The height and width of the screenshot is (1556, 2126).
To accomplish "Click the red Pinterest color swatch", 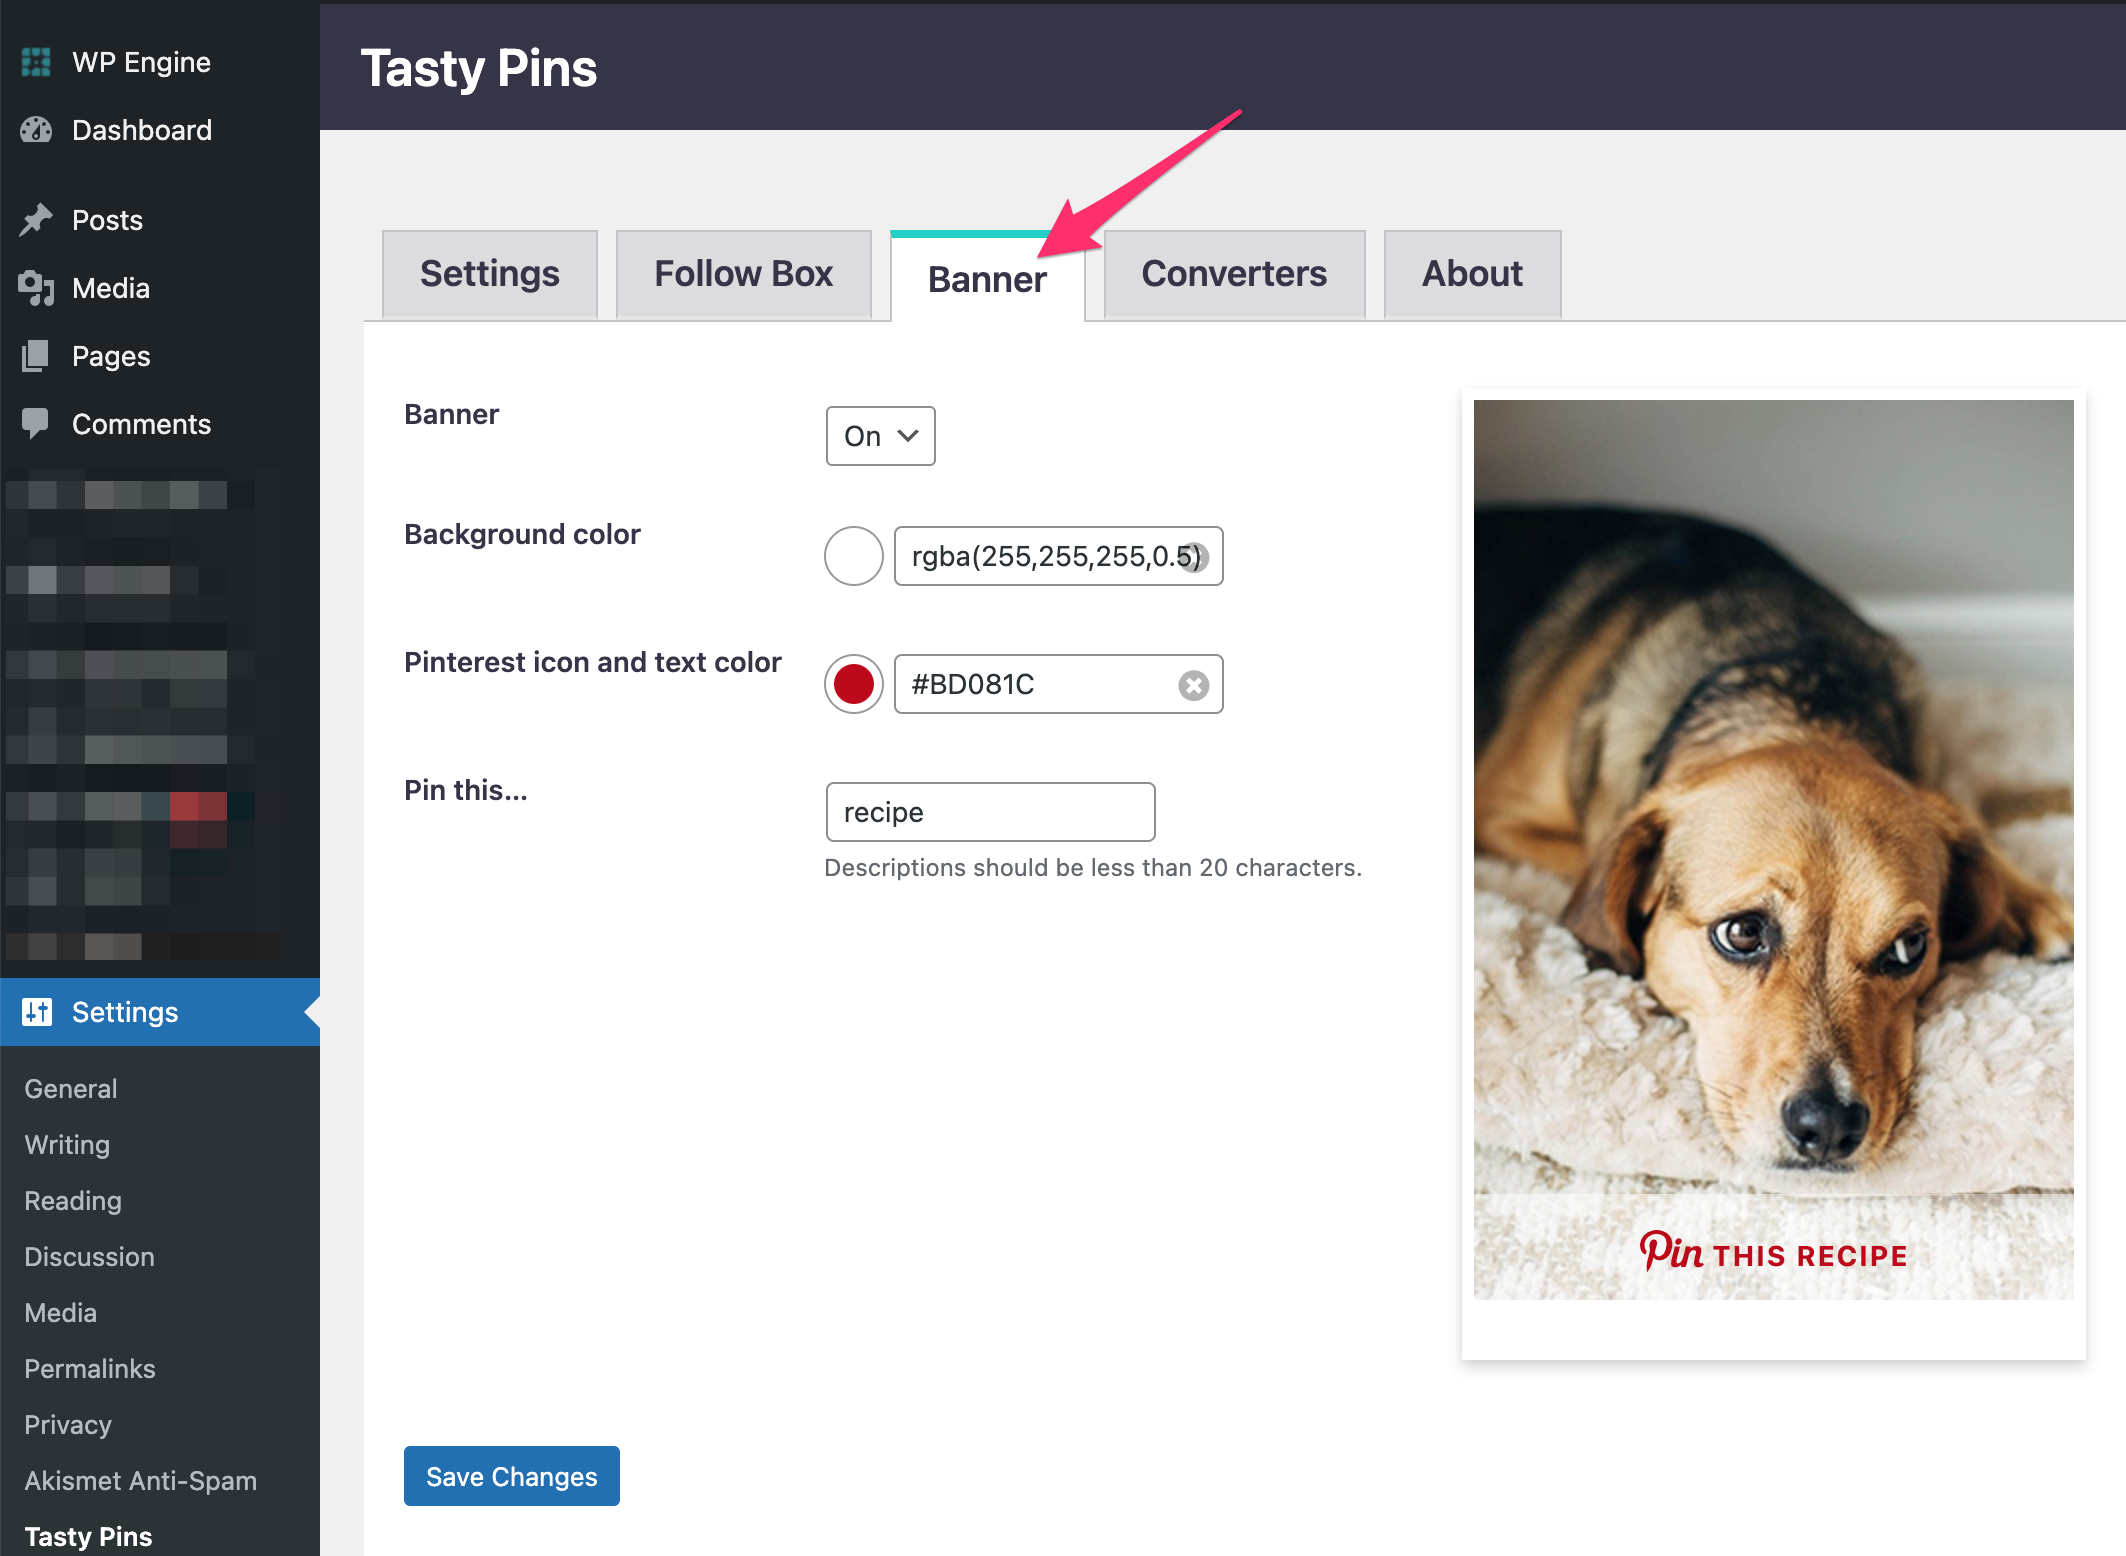I will click(x=854, y=684).
